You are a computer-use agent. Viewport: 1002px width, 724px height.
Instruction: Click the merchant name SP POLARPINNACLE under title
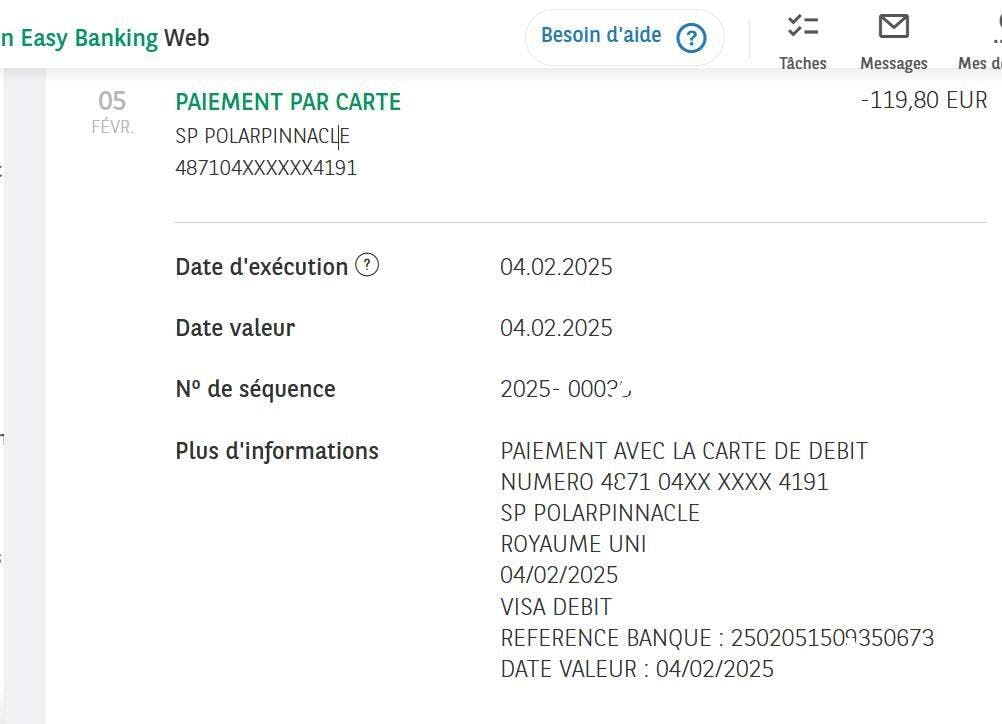click(262, 136)
